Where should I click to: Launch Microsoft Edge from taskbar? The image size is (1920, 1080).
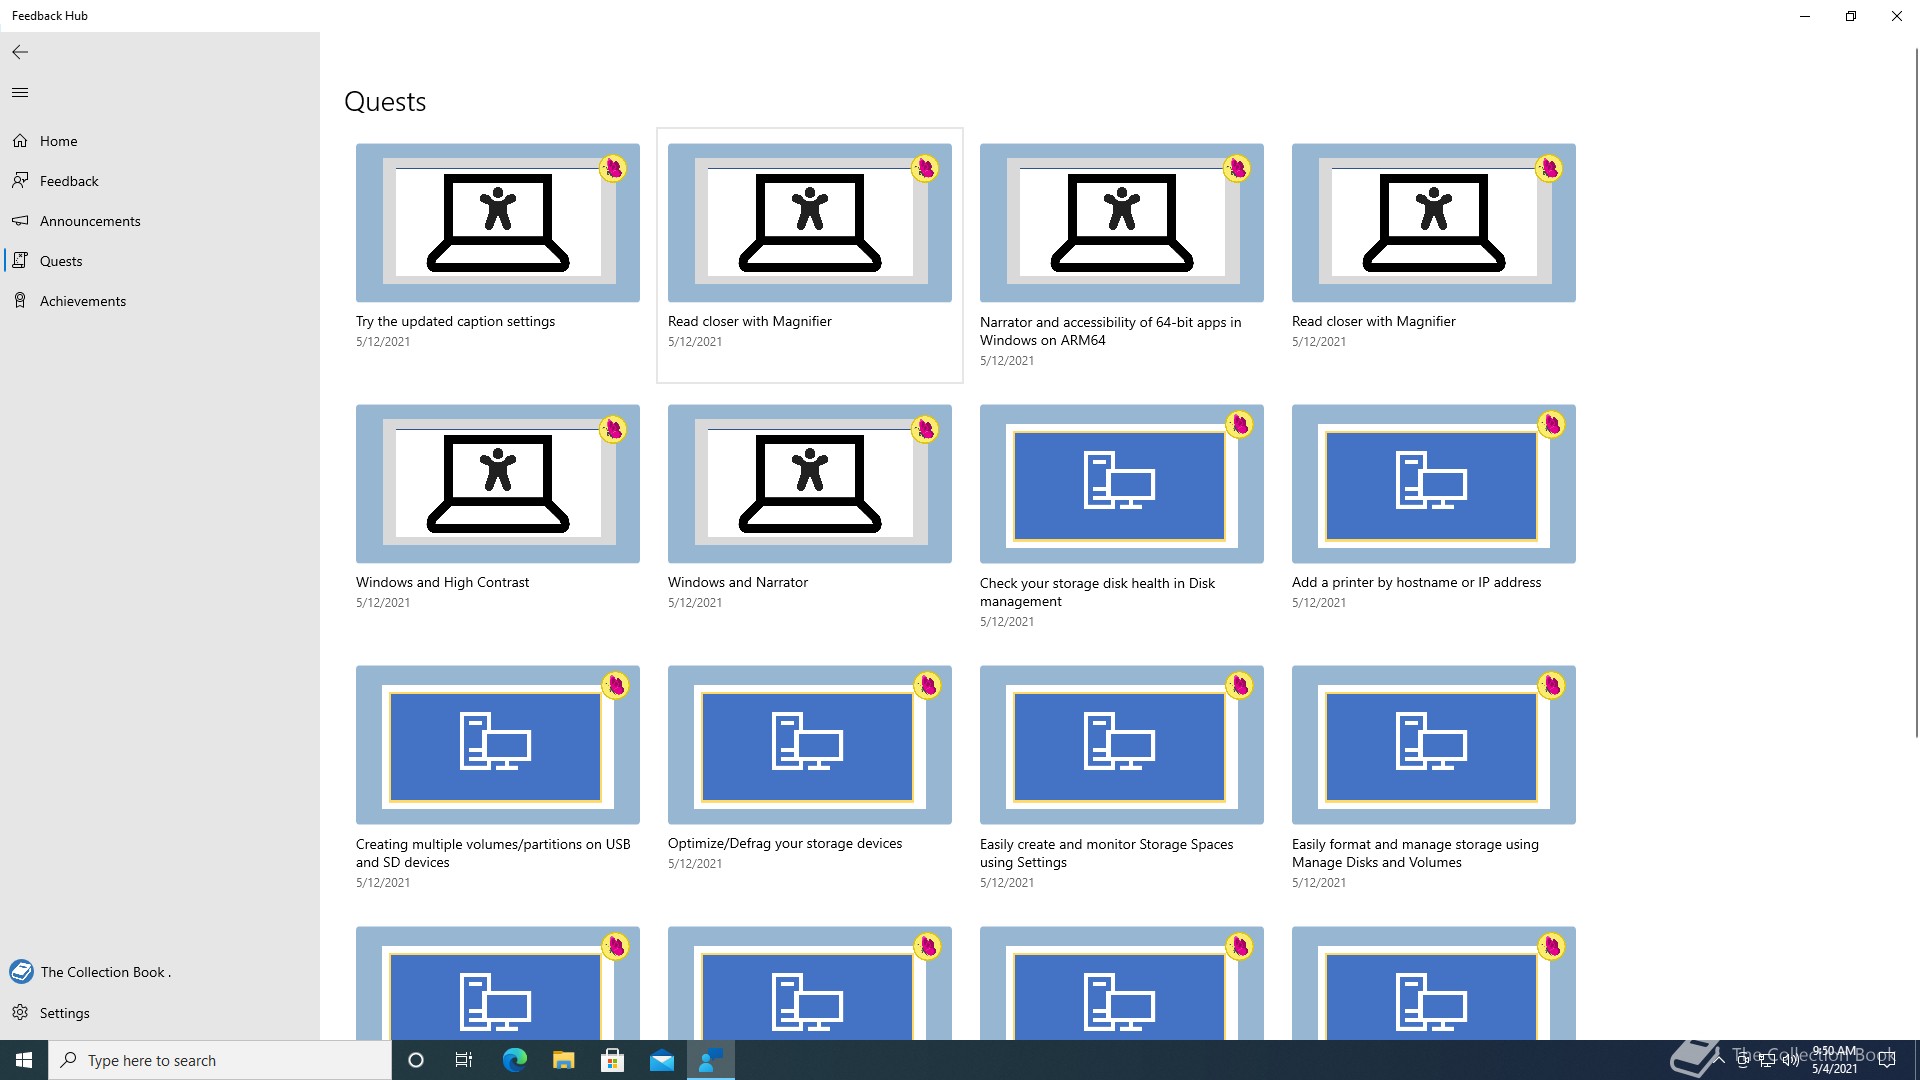(x=514, y=1060)
